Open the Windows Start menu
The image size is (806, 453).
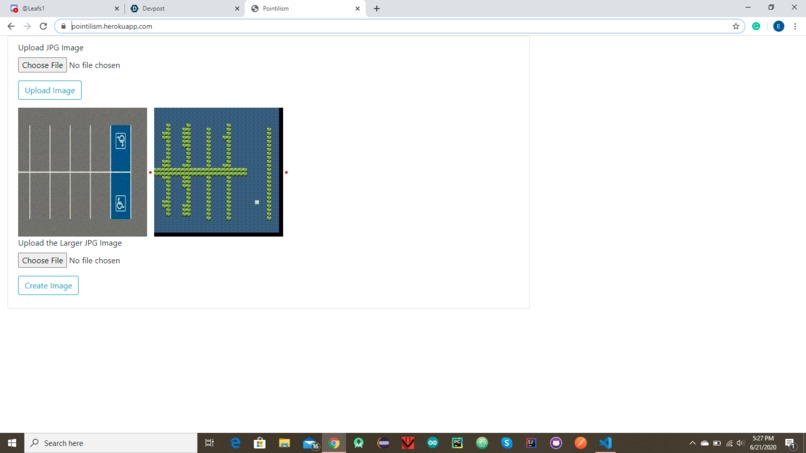pyautogui.click(x=12, y=443)
